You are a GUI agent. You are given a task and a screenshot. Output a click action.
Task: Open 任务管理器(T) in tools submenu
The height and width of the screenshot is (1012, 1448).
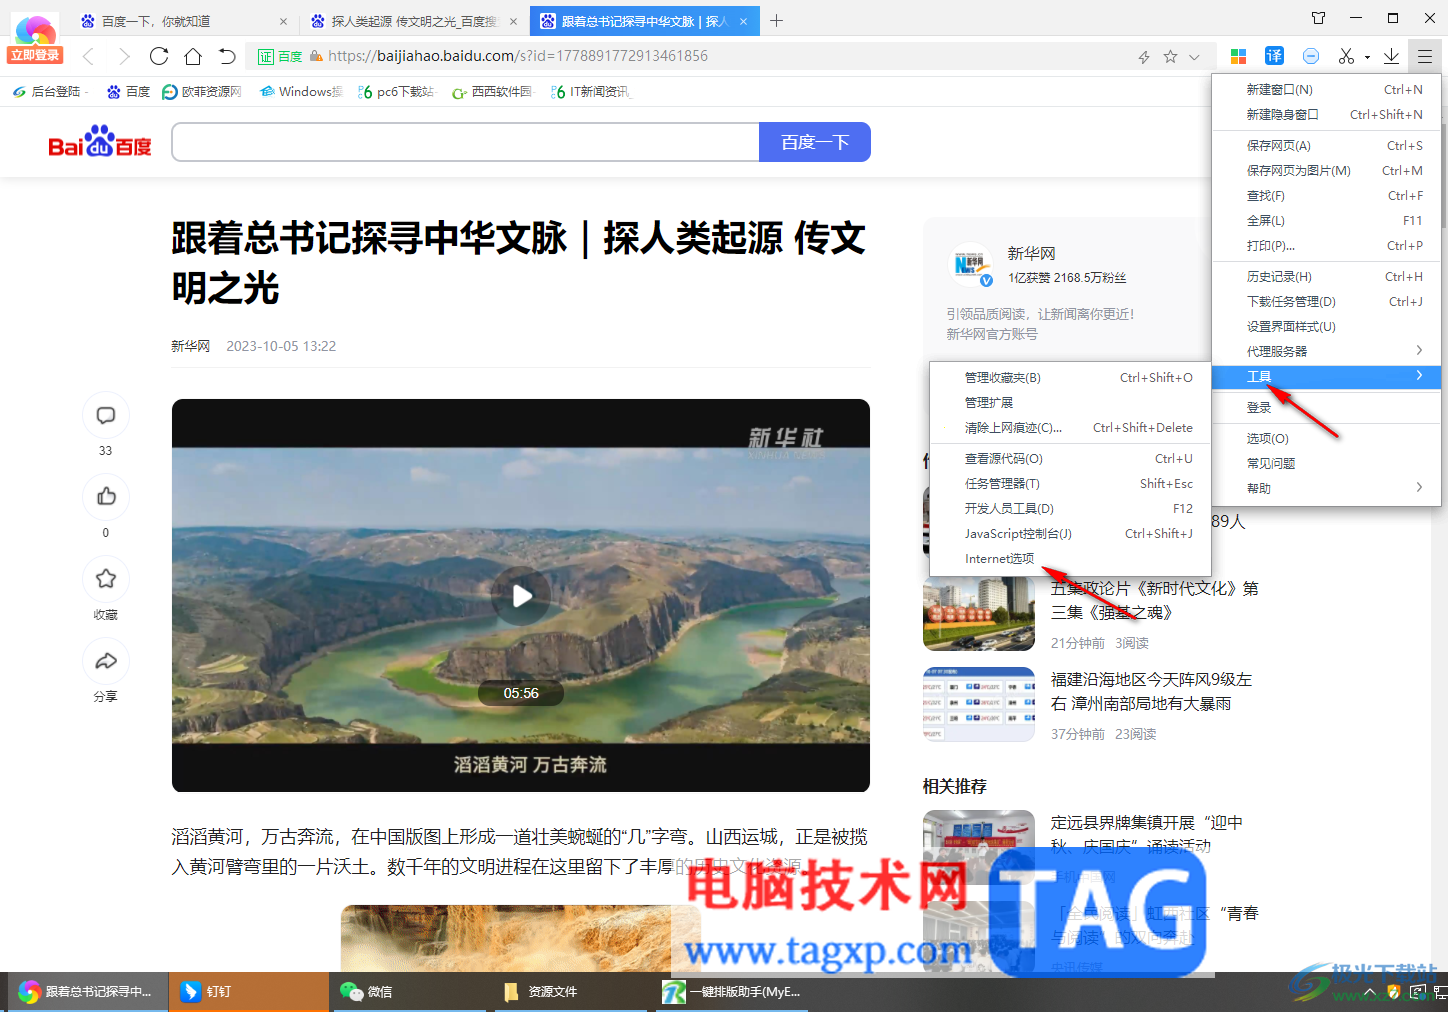(1070, 484)
